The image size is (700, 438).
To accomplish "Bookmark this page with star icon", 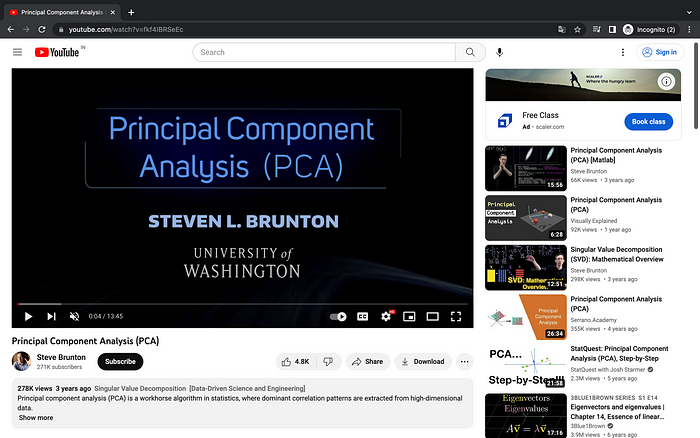I will click(x=577, y=29).
